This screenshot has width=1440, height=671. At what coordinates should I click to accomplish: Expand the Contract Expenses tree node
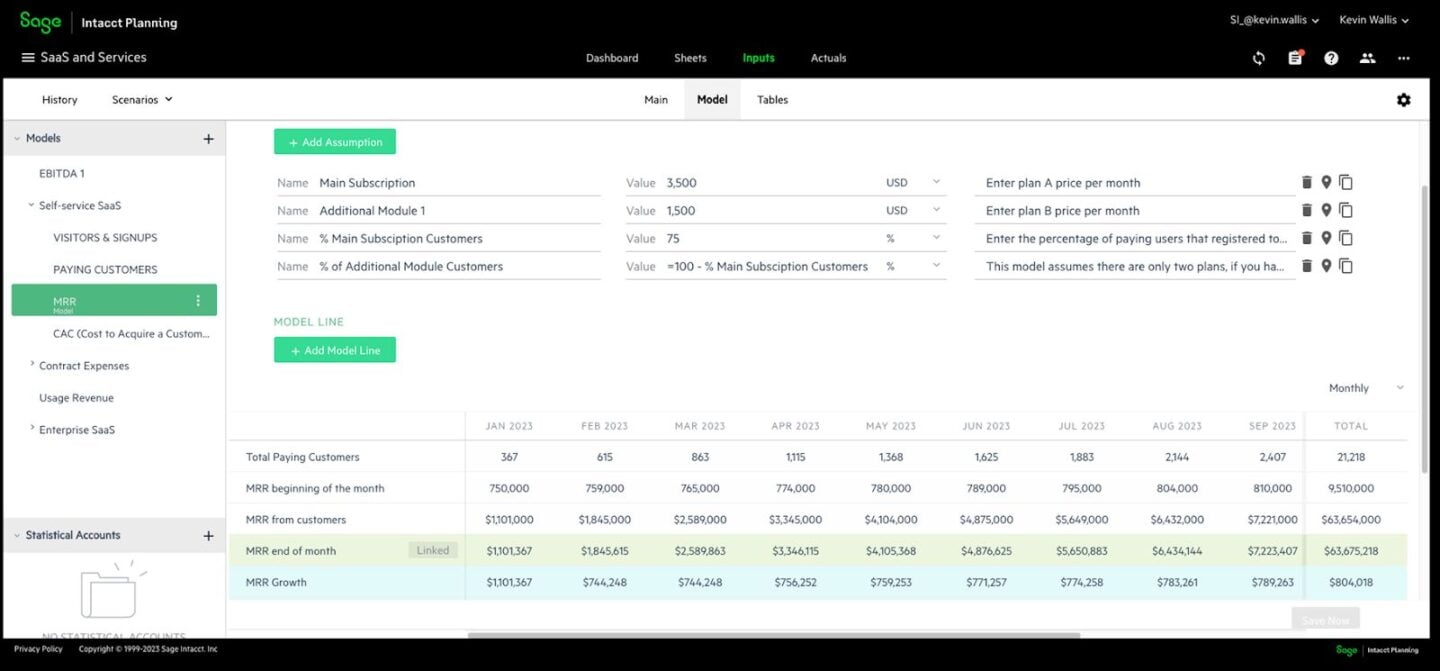(x=31, y=365)
